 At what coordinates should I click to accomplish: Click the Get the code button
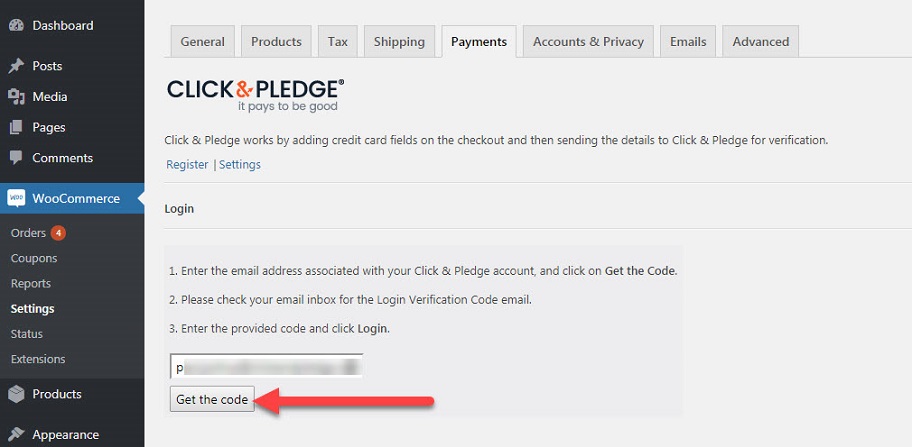tap(212, 400)
